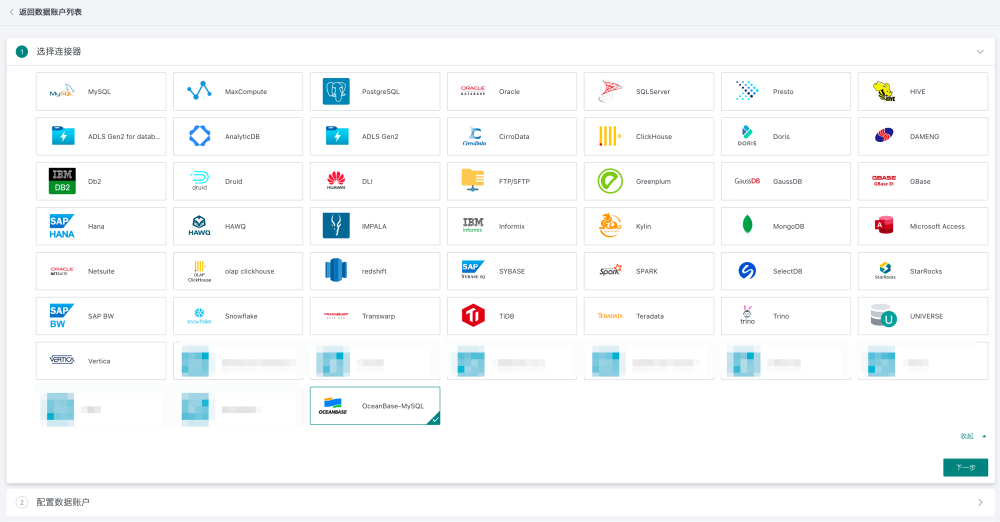Select the Oracle database logo
The image size is (1000, 522).
pyautogui.click(x=473, y=91)
